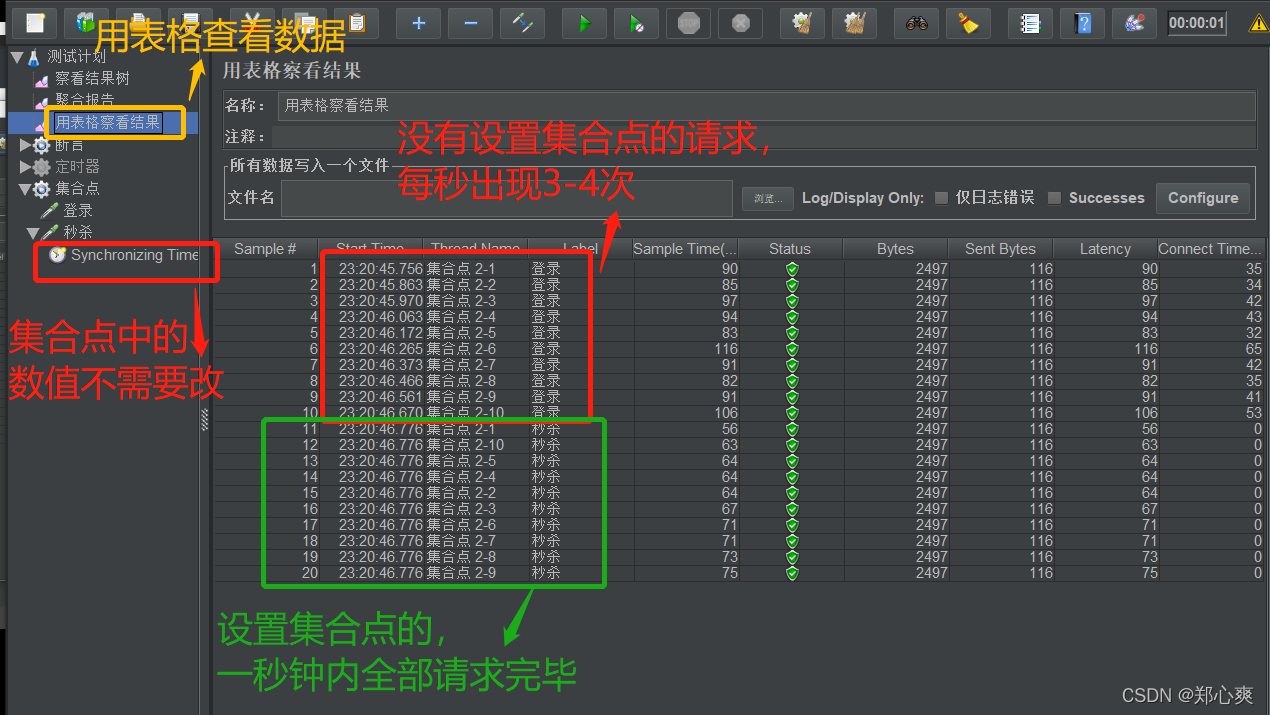Sort by Latency column header

coord(1105,249)
